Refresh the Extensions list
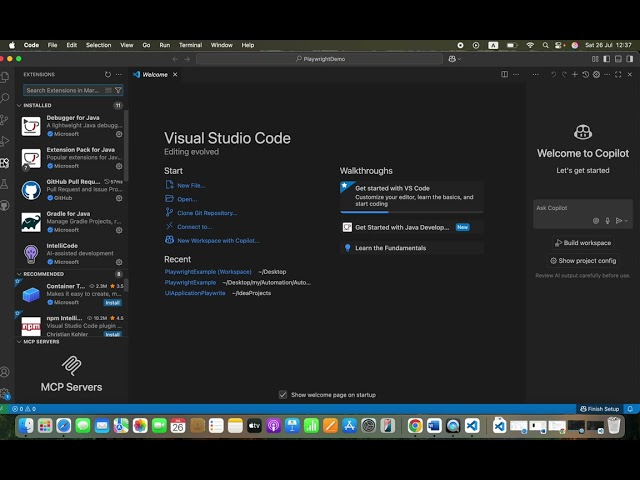 pos(108,74)
